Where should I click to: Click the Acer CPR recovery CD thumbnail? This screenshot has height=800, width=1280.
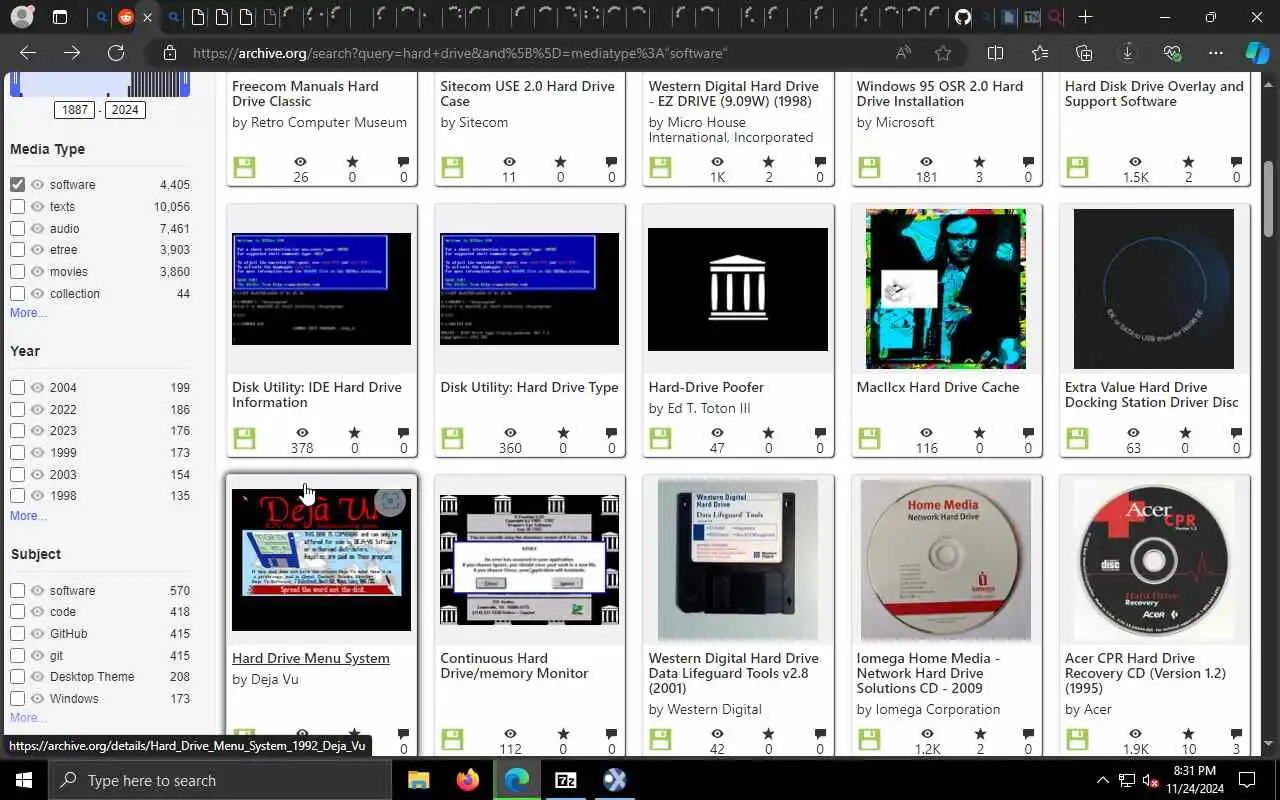1154,559
